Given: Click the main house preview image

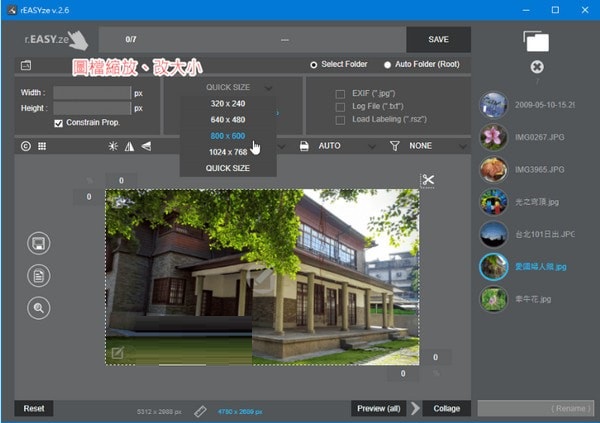Looking at the screenshot, I should (x=262, y=277).
